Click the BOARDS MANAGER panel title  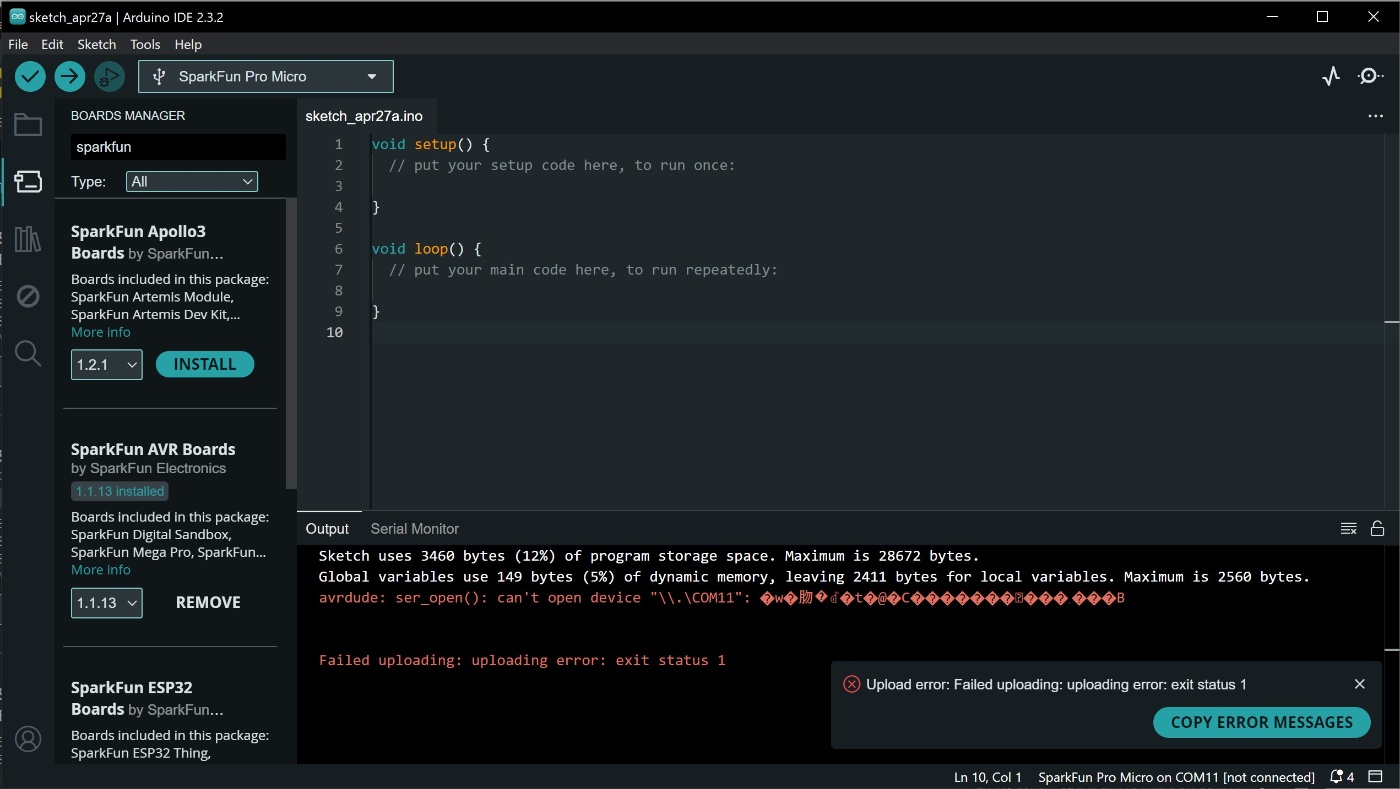pos(128,116)
